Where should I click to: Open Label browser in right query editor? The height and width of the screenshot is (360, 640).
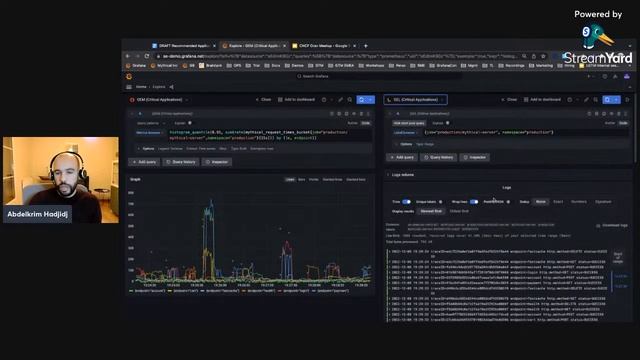pos(405,133)
